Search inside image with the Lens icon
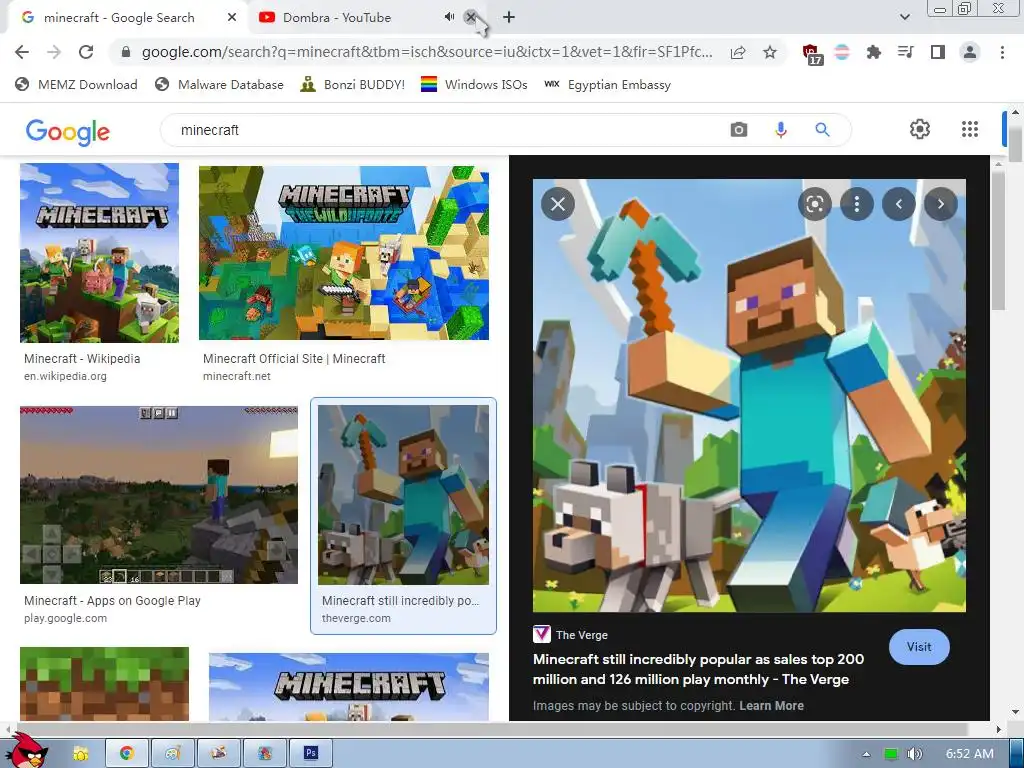This screenshot has height=768, width=1024. (x=814, y=204)
